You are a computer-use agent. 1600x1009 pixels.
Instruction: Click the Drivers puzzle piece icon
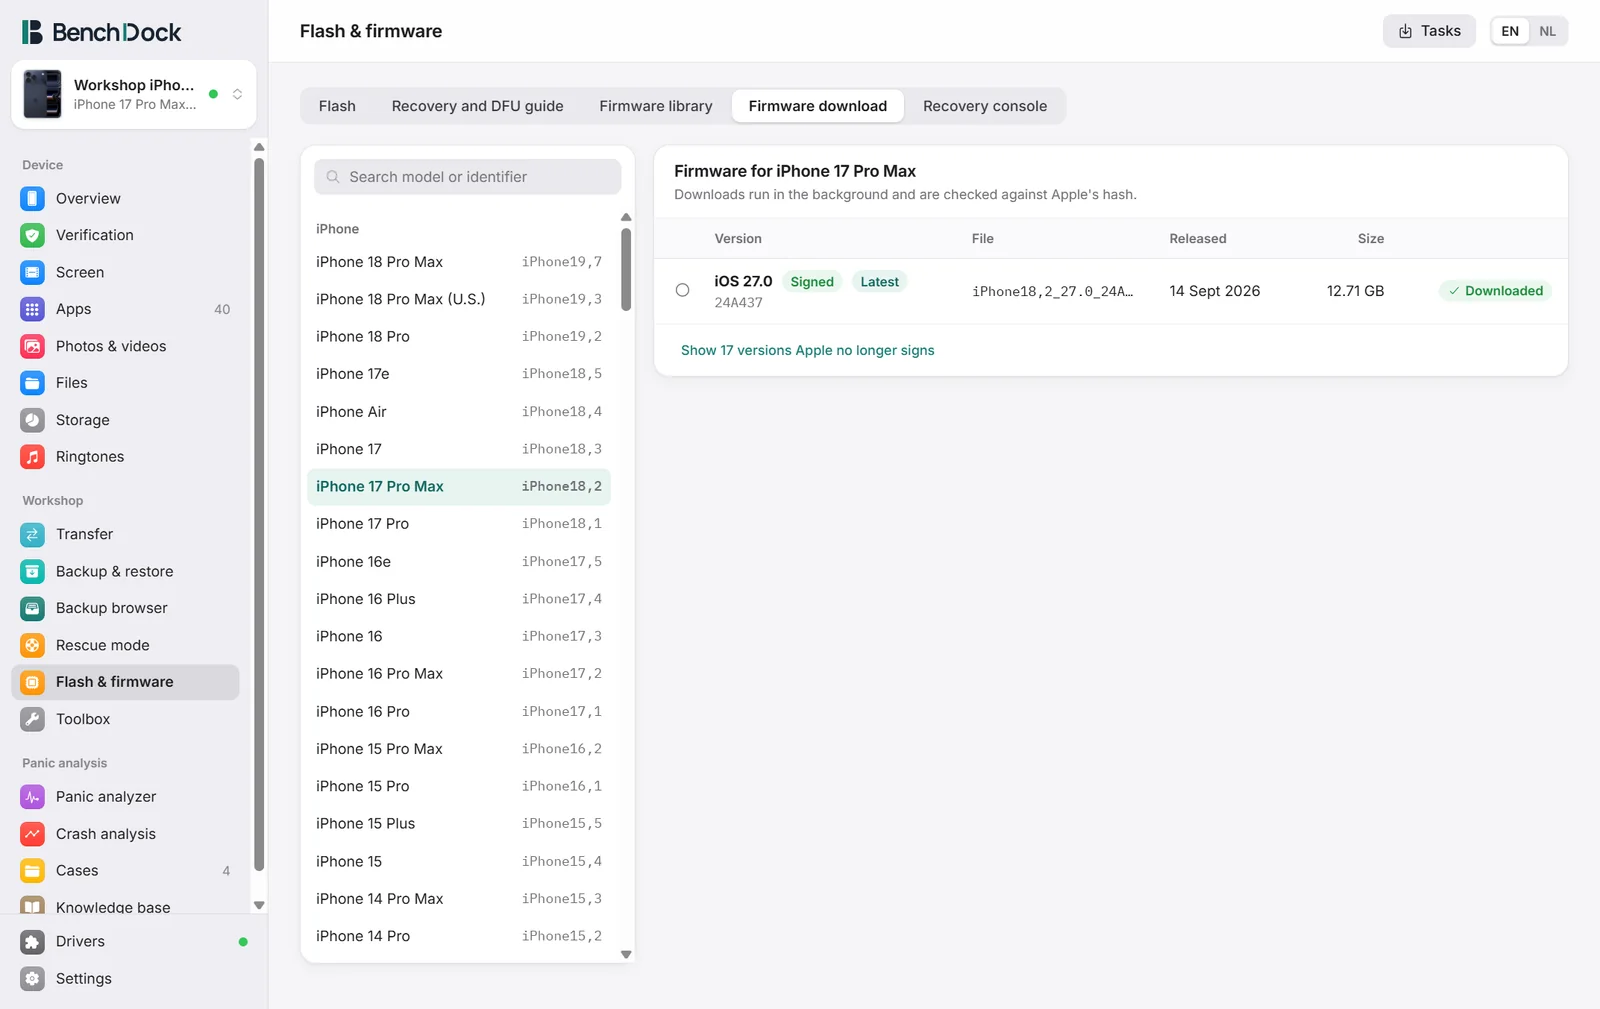click(33, 942)
